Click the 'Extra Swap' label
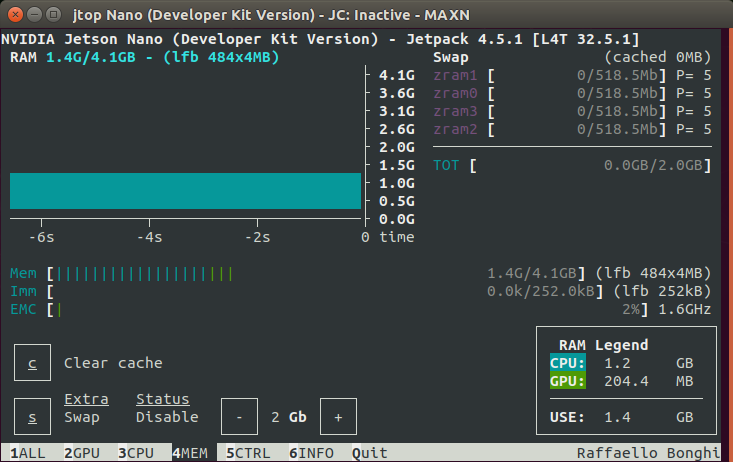Viewport: 733px width, 462px height. 86,408
